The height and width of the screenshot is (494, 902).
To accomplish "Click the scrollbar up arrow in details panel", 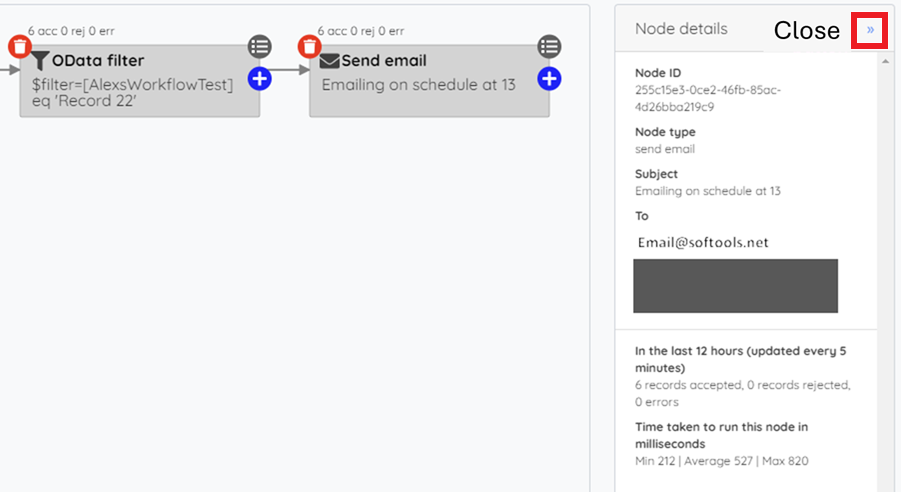I will point(885,61).
